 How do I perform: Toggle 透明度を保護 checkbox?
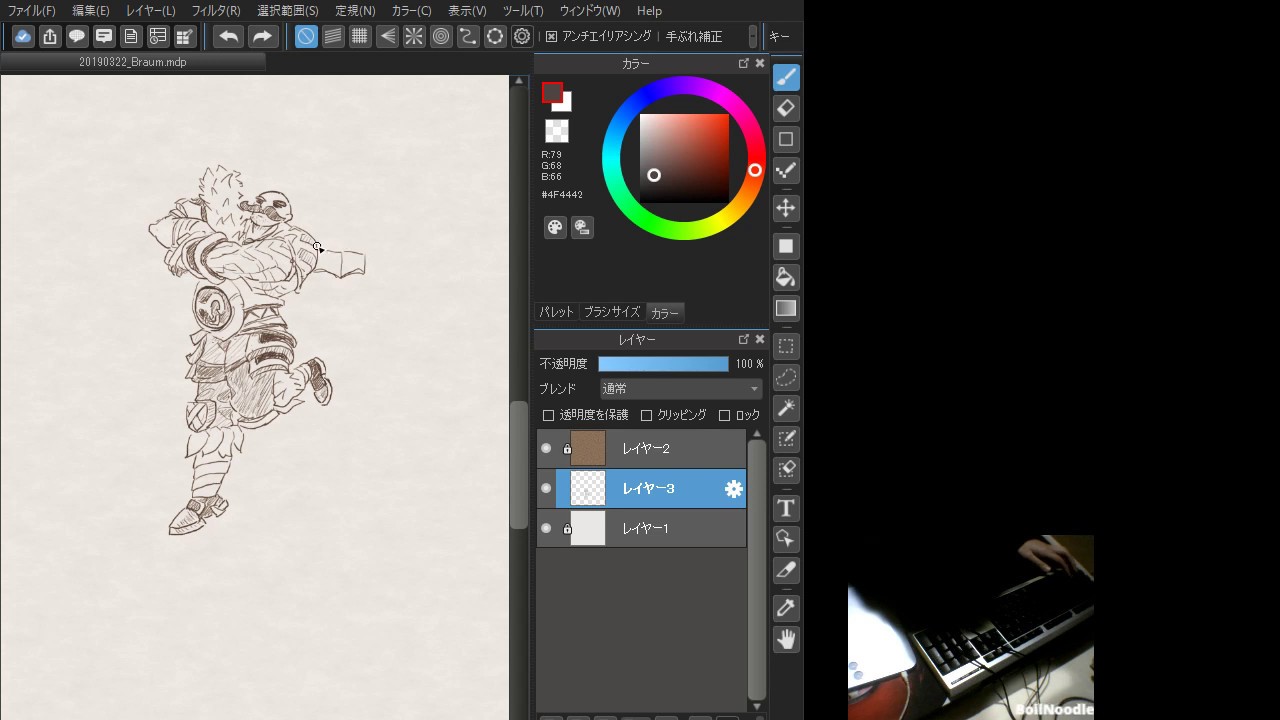click(548, 415)
